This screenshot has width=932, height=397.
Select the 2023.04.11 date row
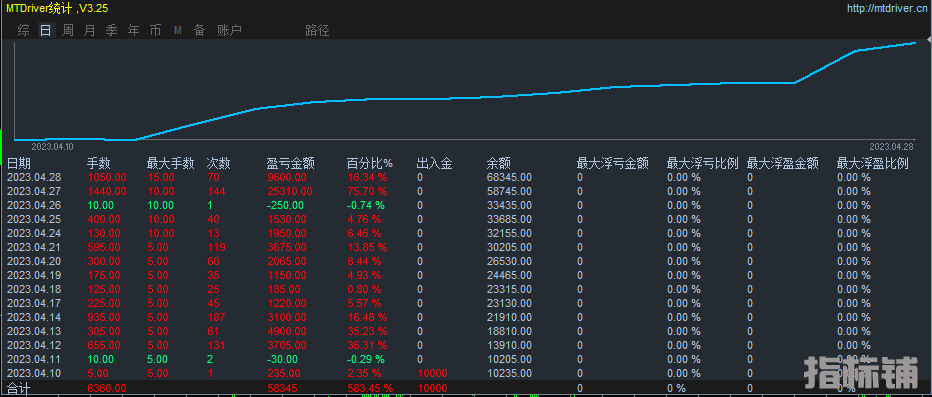34,359
